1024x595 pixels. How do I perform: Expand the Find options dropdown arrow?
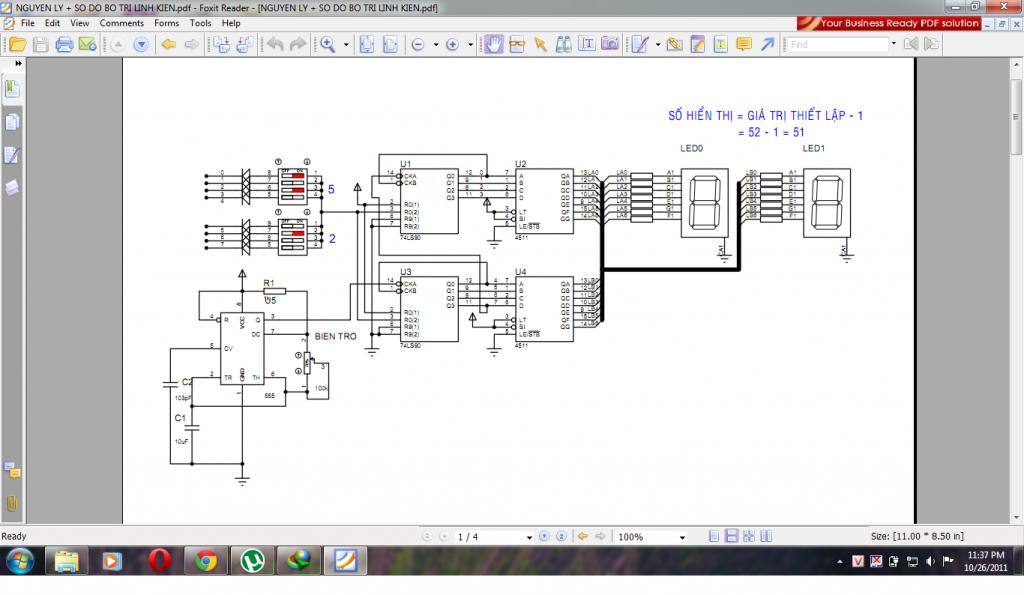894,45
